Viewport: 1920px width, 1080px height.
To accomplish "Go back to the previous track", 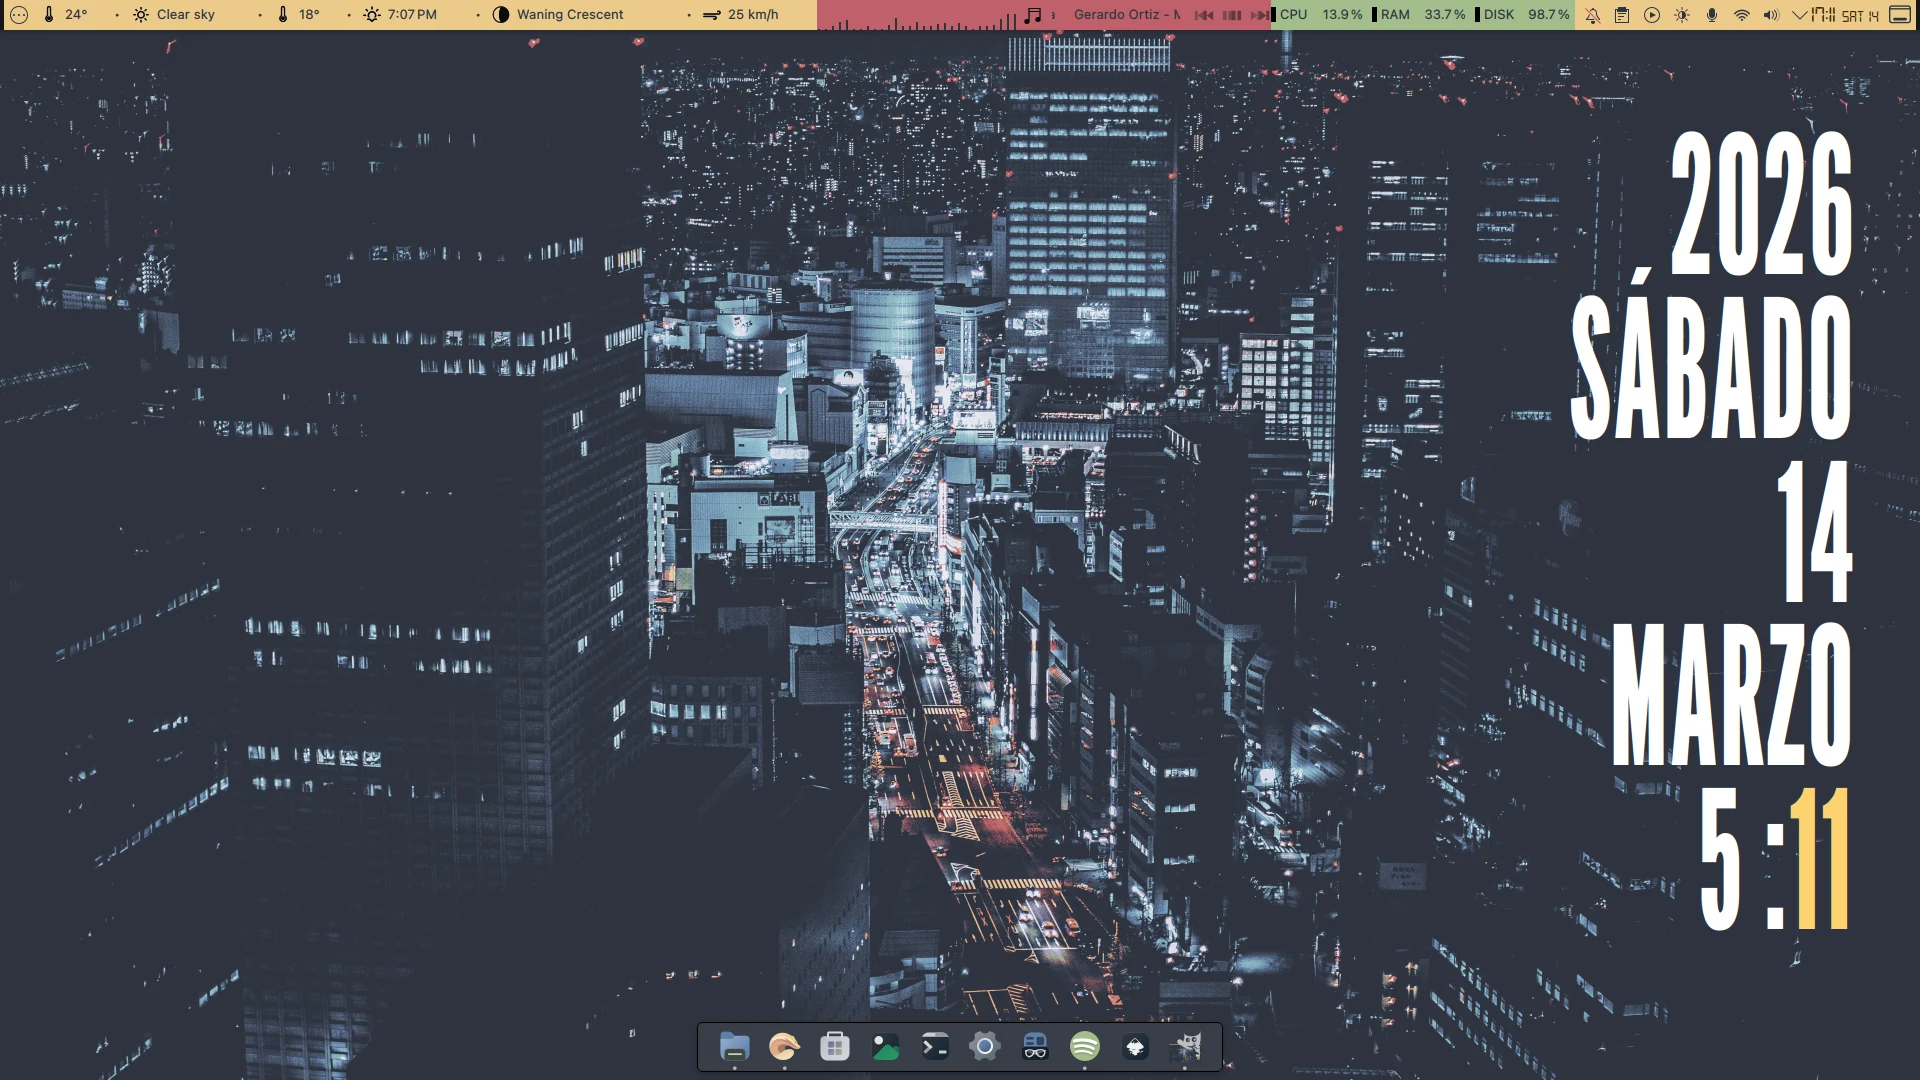I will tap(1204, 15).
